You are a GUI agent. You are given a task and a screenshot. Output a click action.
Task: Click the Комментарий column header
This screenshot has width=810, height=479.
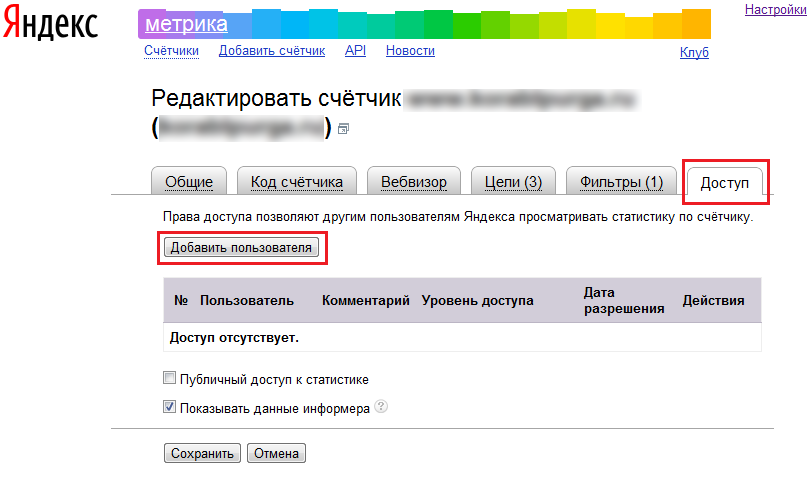coord(366,301)
